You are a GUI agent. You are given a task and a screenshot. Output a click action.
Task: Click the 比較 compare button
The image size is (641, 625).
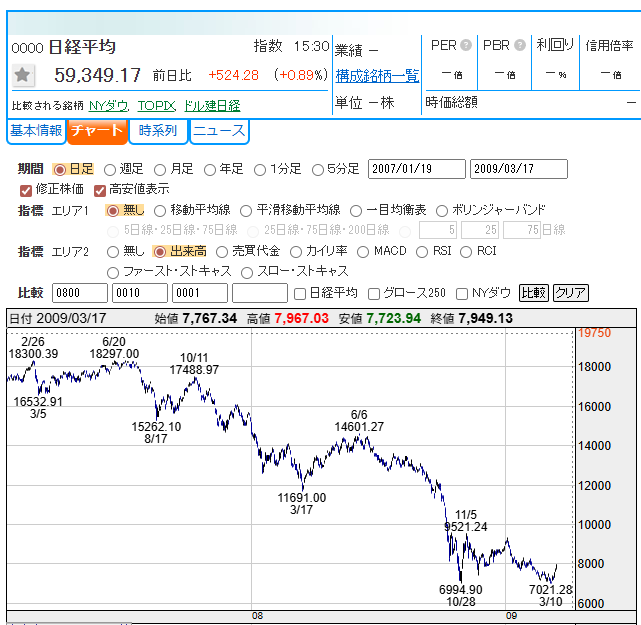point(533,293)
